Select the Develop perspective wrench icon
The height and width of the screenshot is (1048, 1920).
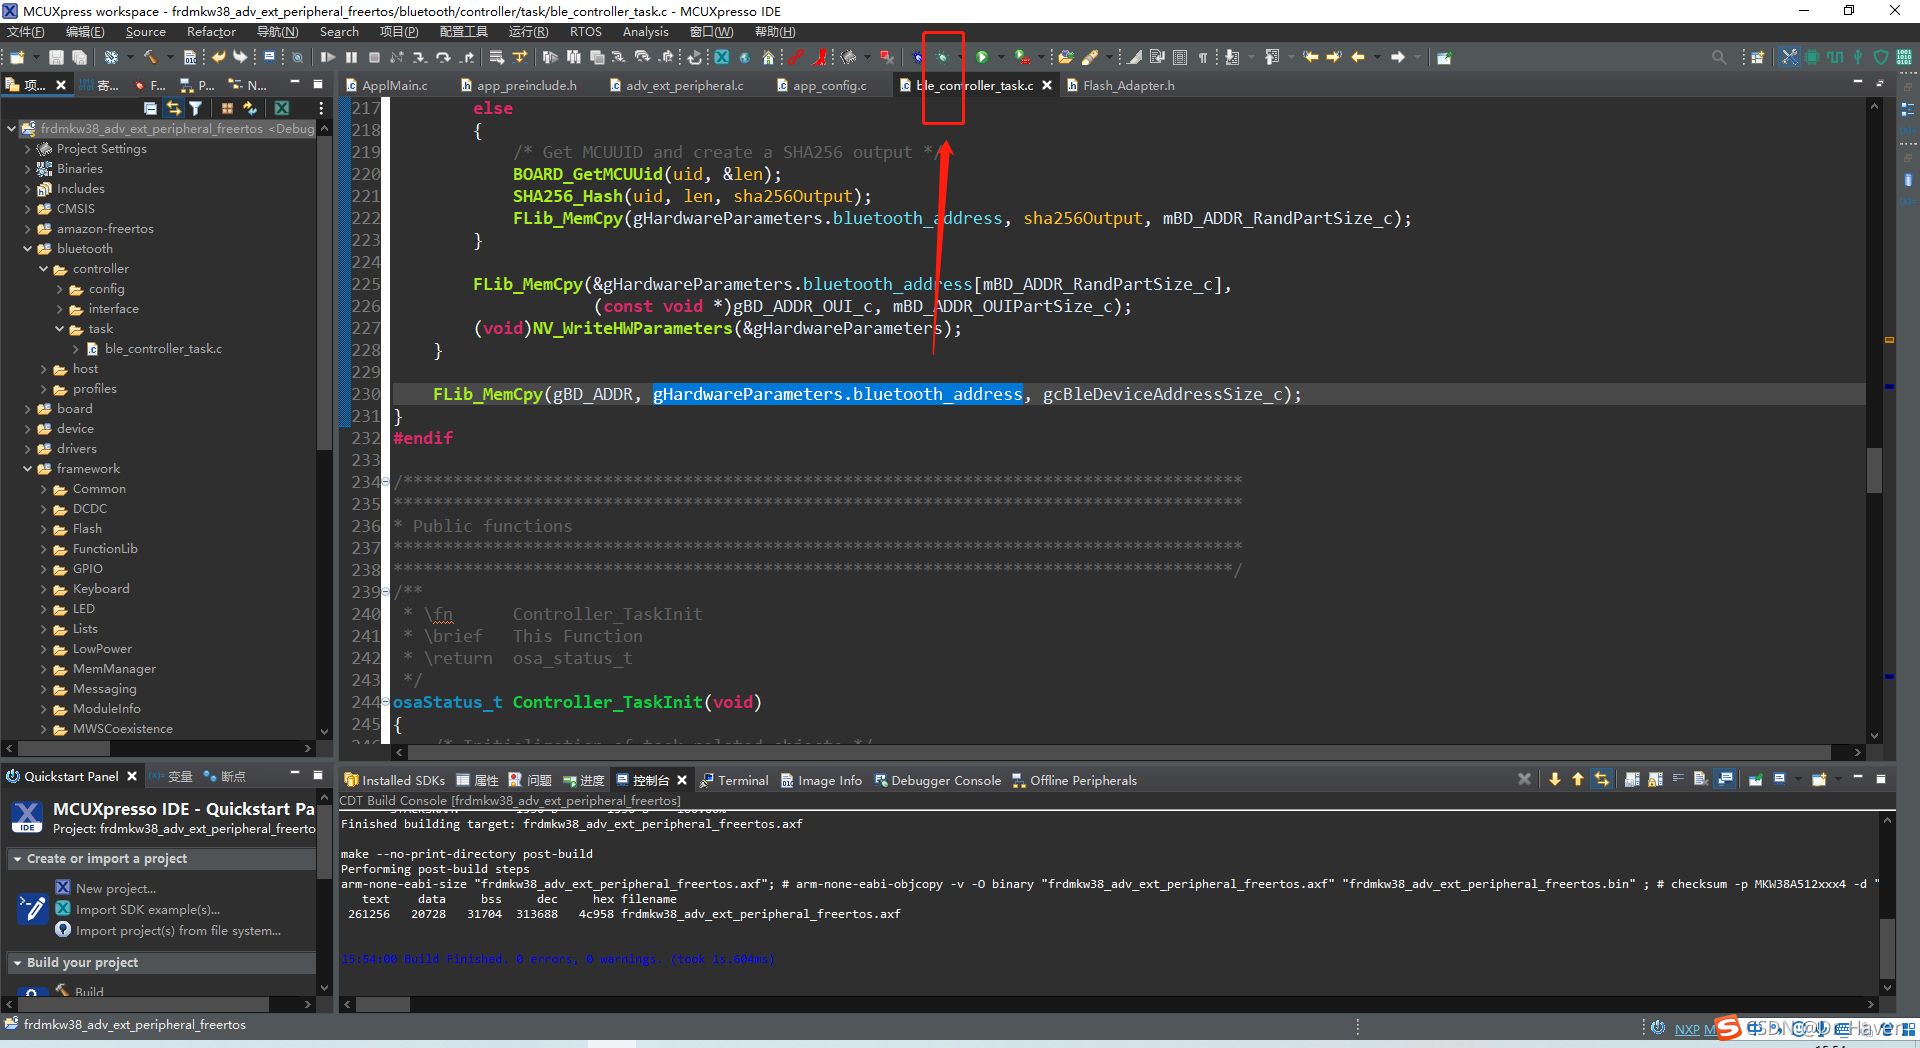(x=1789, y=57)
